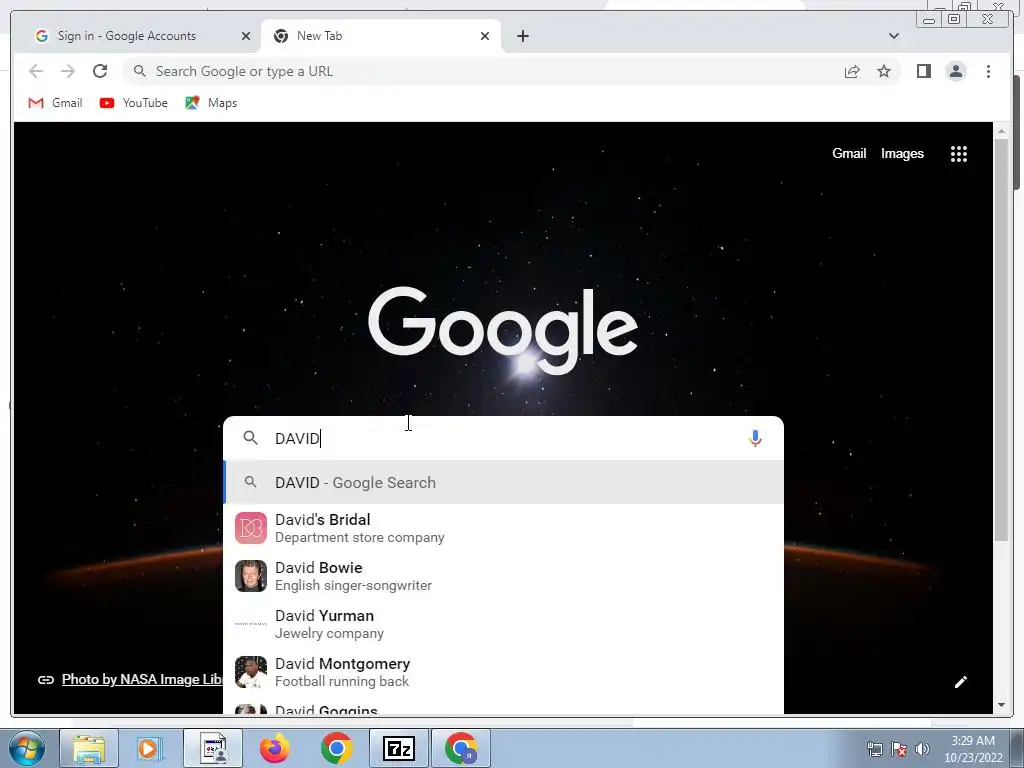Viewport: 1024px width, 768px height.
Task: Expand the tab search dropdown arrow
Action: coord(893,36)
